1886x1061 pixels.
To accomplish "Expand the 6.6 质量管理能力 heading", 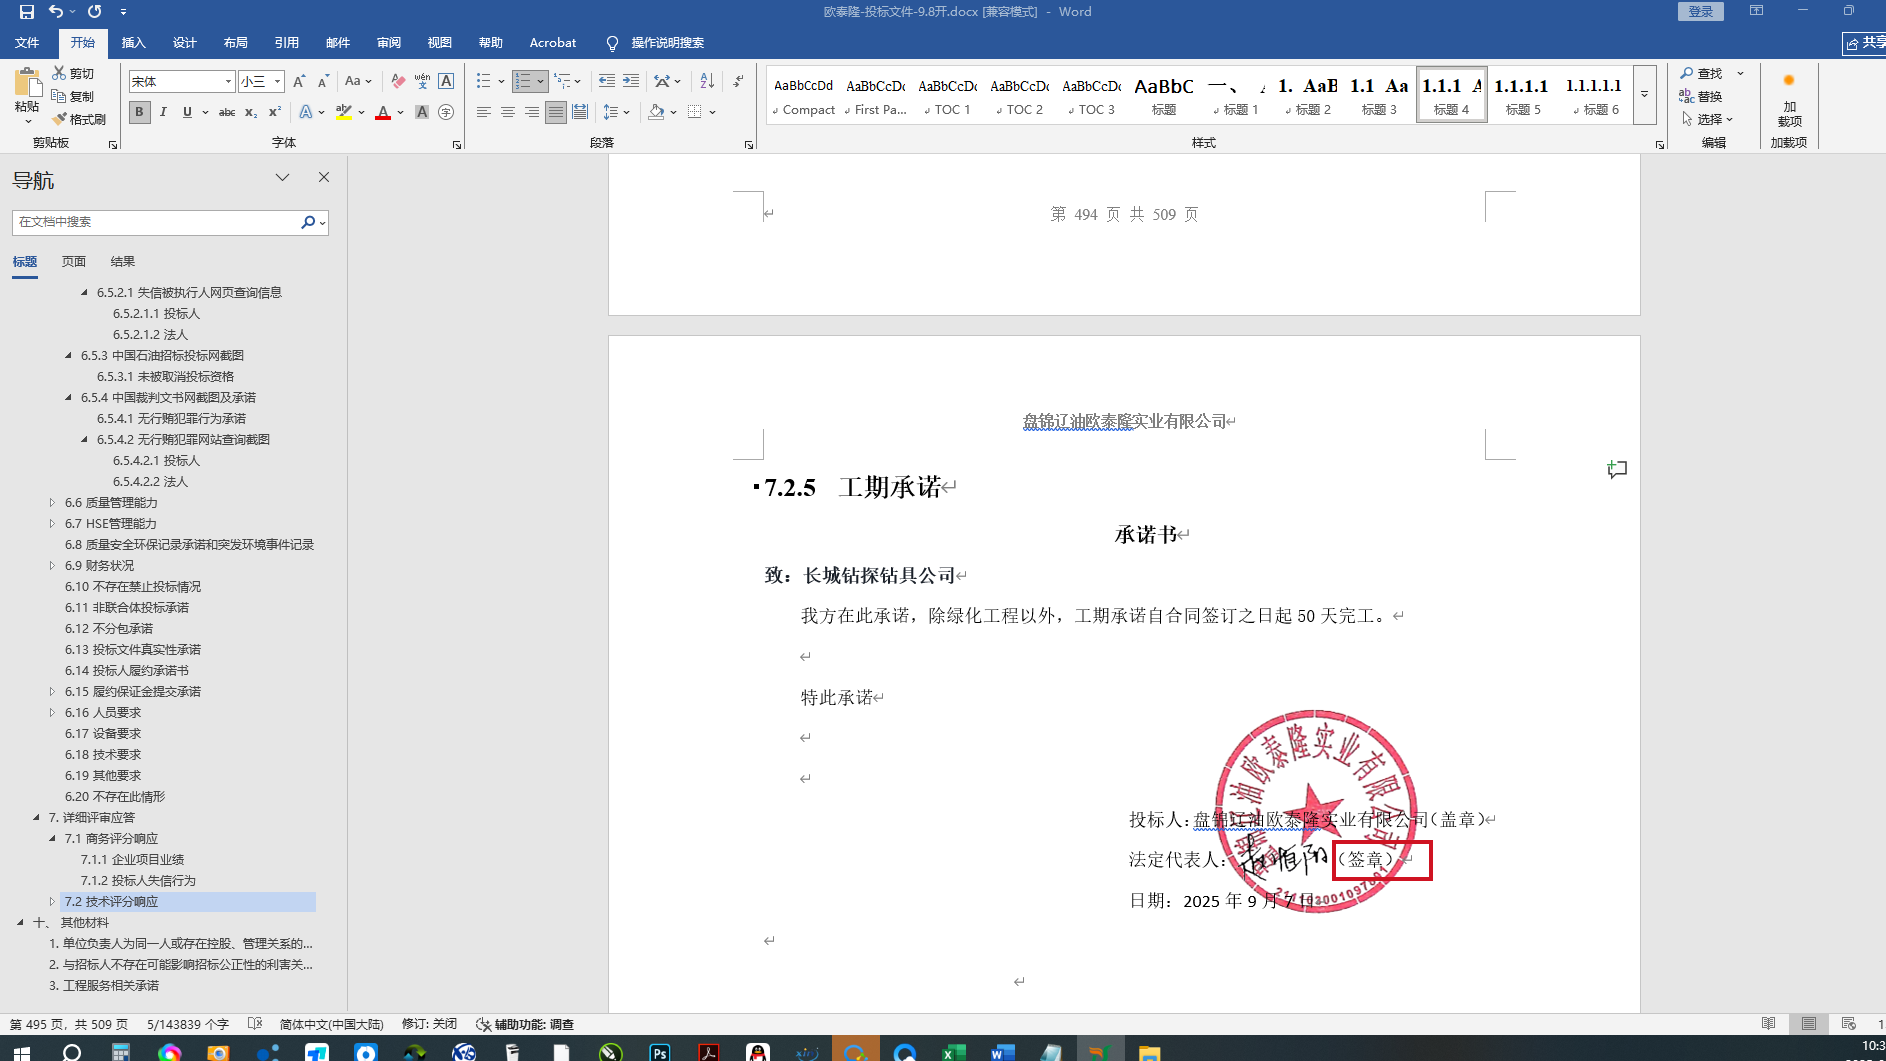I will [x=52, y=502].
